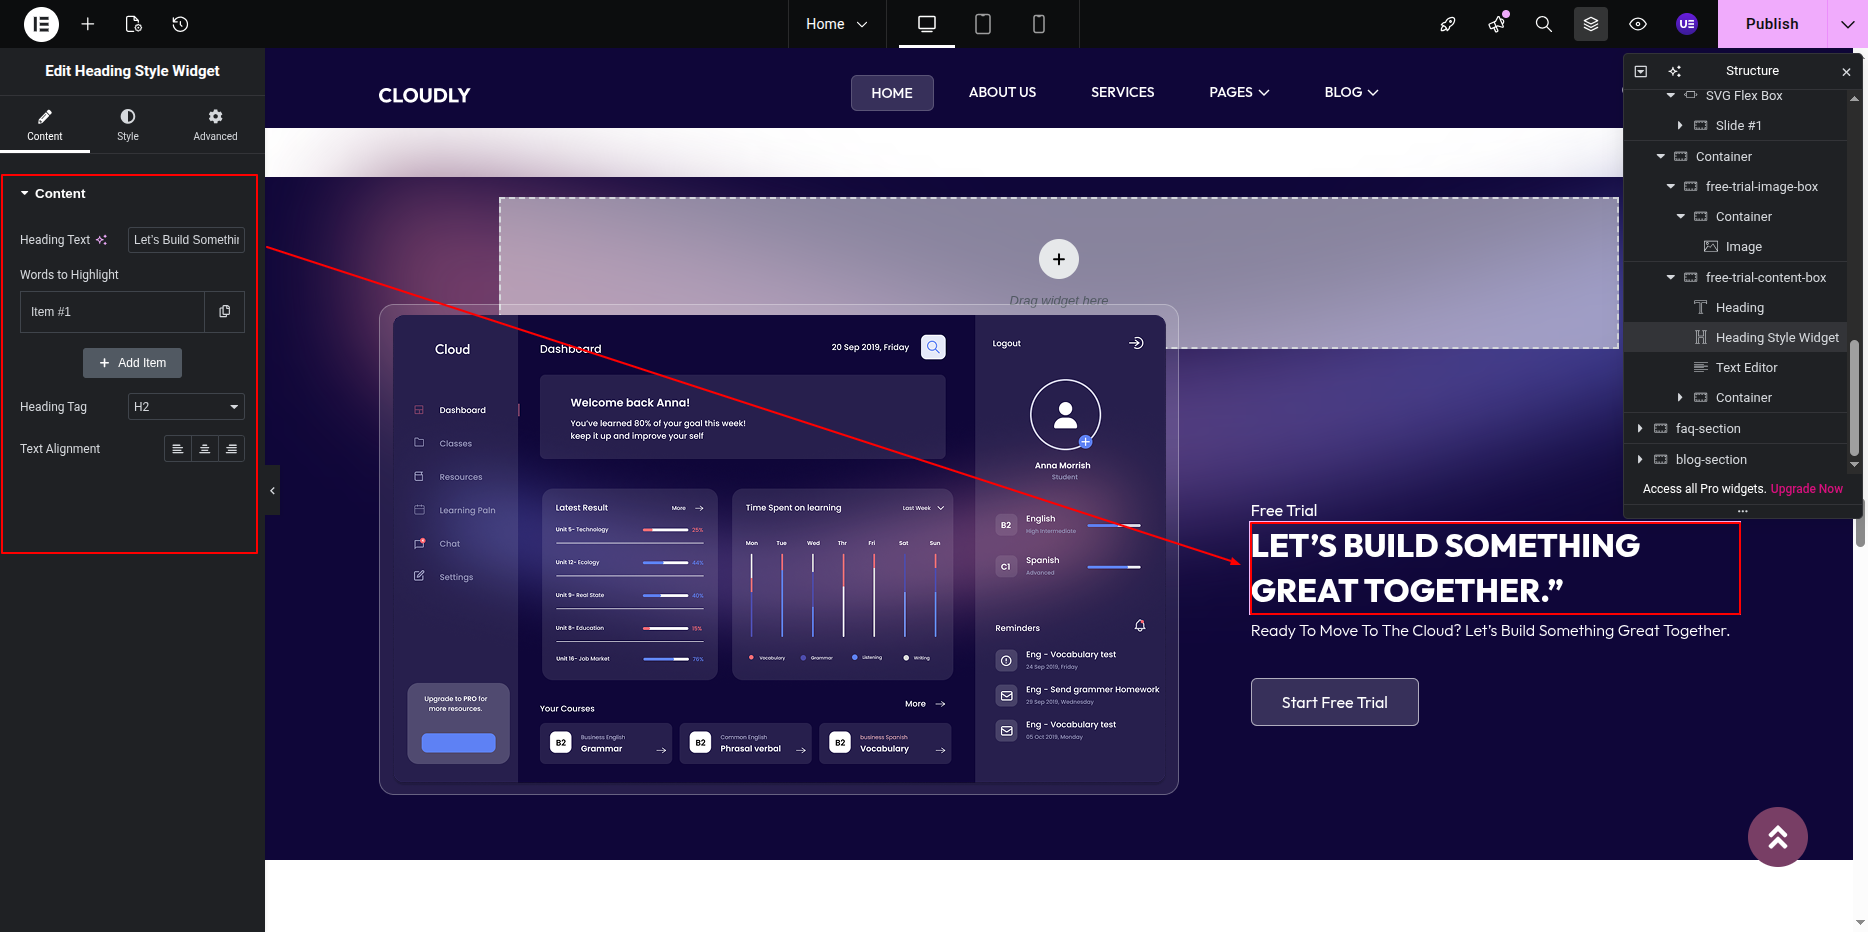Open the Item #1 repeater row
This screenshot has width=1868, height=932.
[x=112, y=312]
